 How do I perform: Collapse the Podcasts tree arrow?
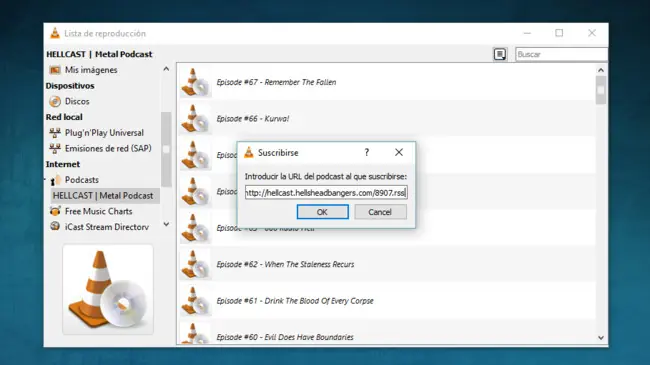[45, 180]
